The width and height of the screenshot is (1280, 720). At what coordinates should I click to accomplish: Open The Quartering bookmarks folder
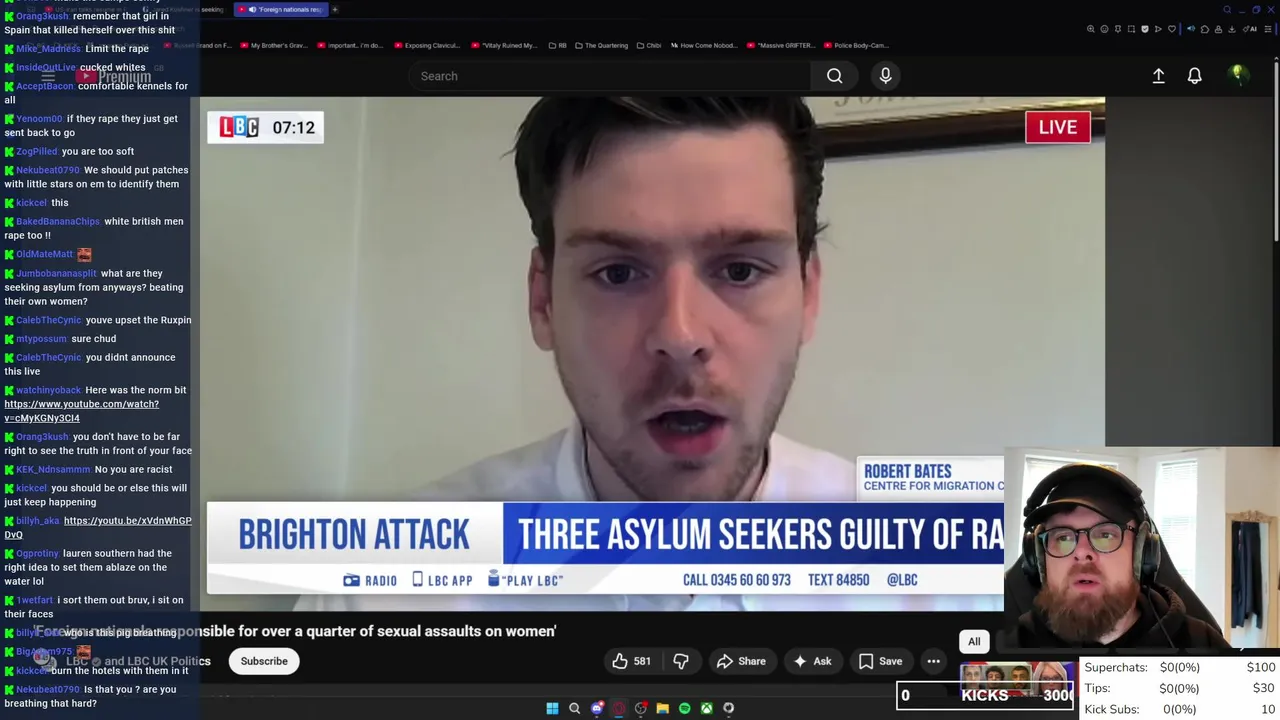[x=601, y=45]
